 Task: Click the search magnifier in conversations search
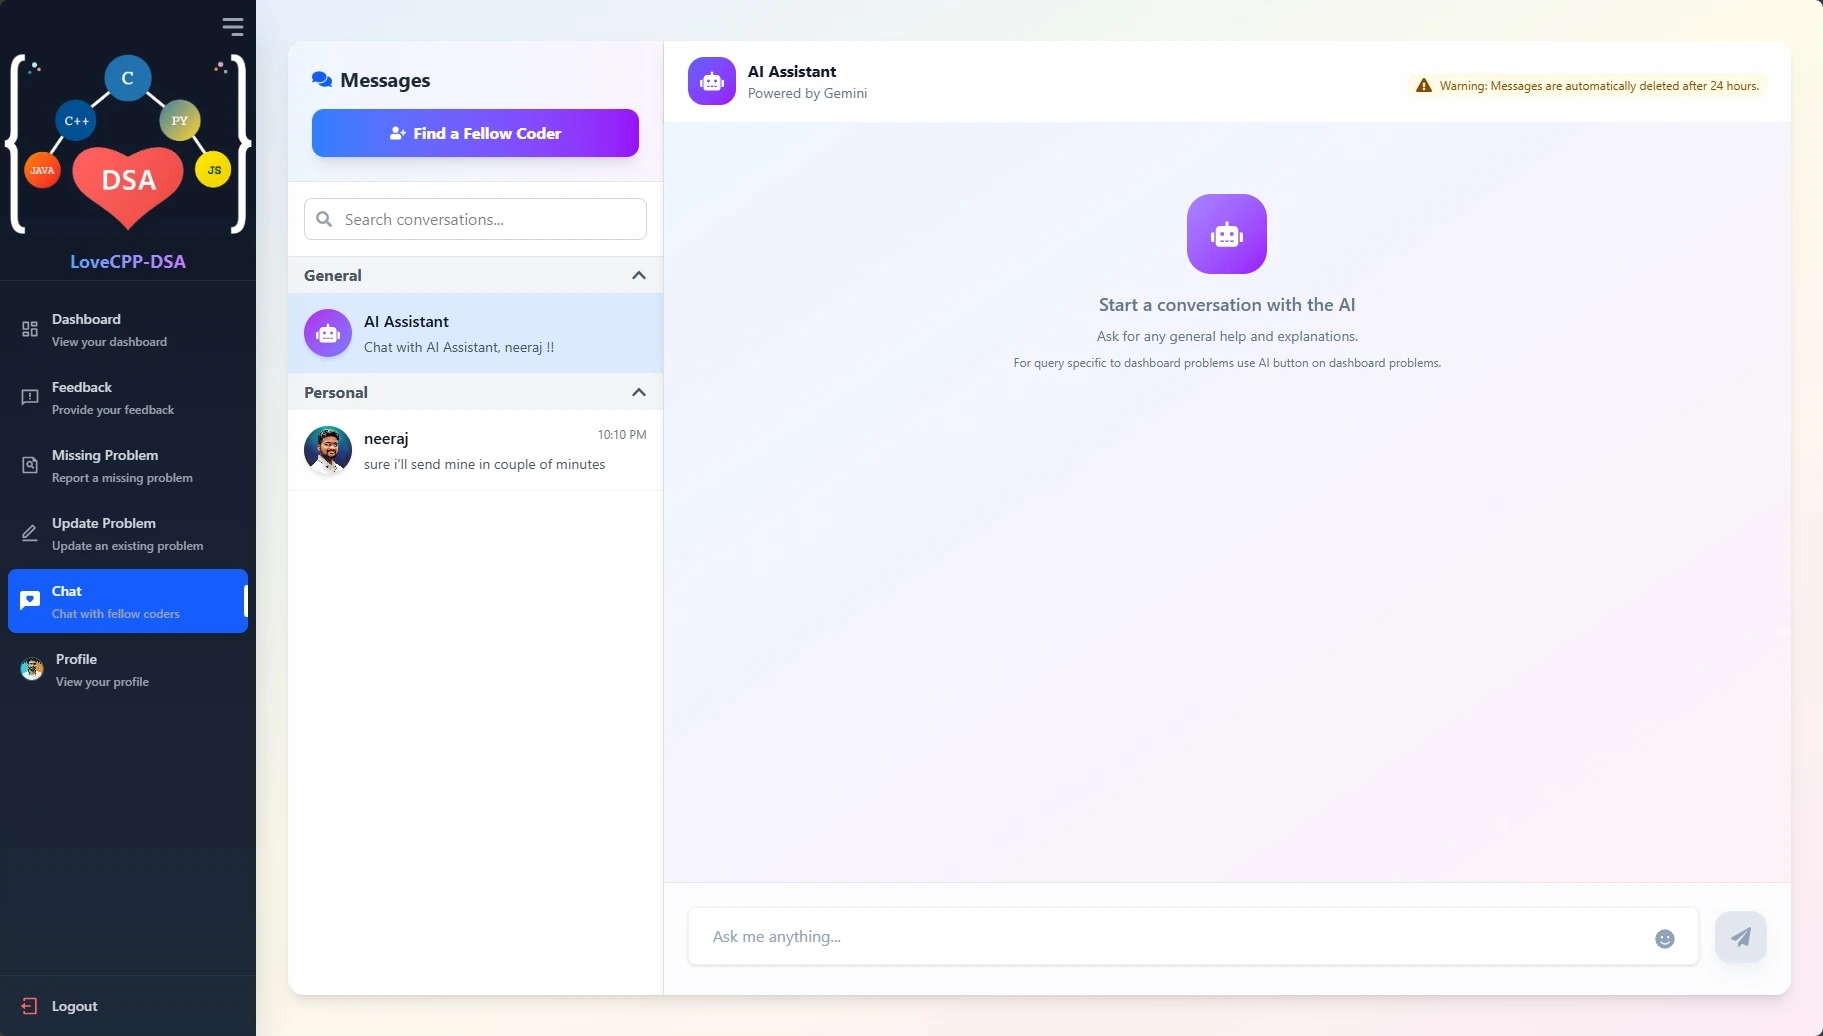tap(324, 219)
